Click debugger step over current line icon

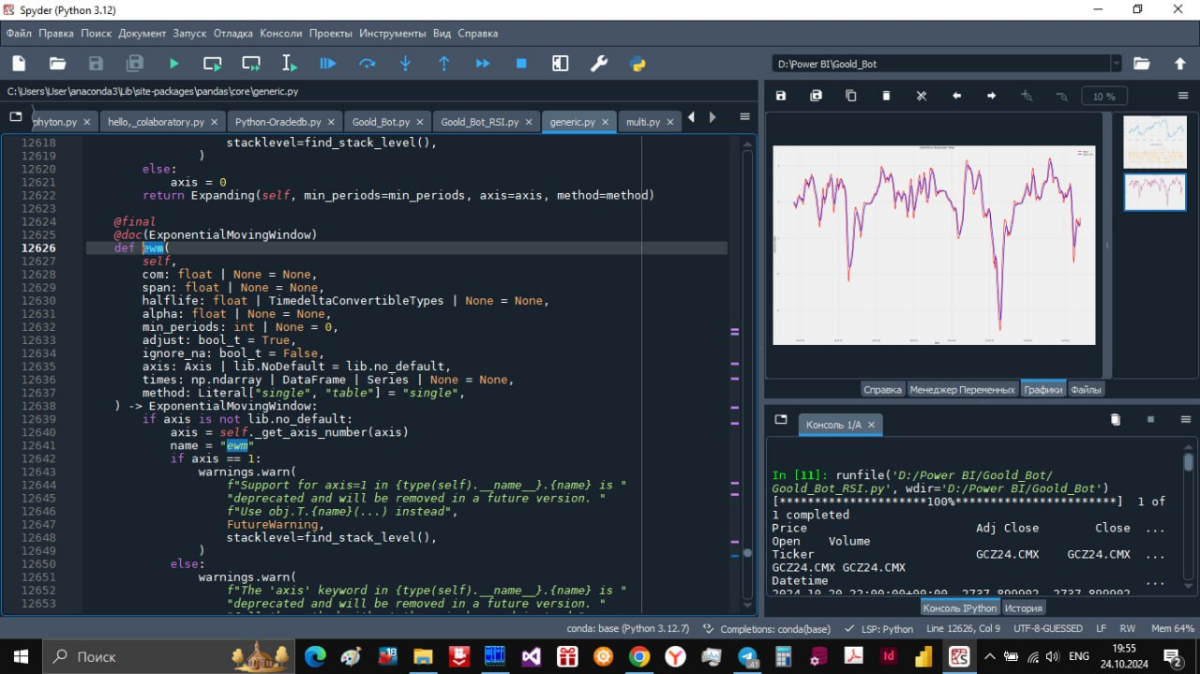367,63
